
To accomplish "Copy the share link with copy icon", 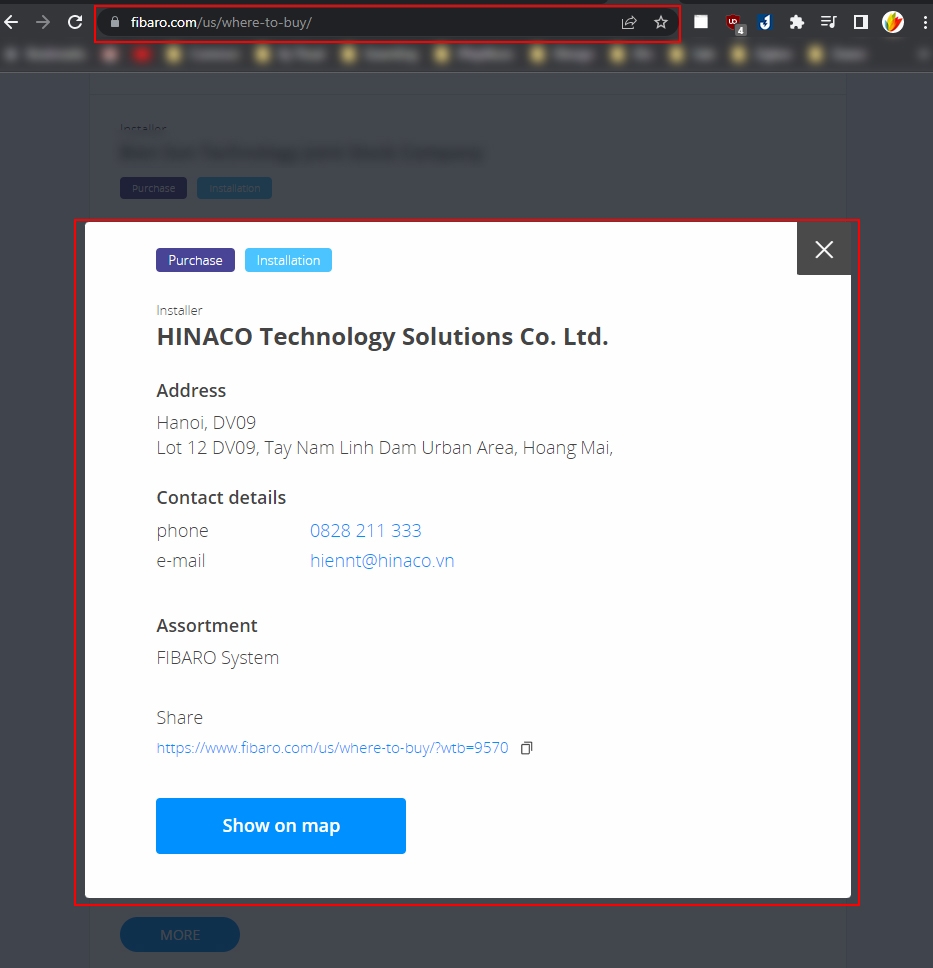I will pyautogui.click(x=526, y=748).
